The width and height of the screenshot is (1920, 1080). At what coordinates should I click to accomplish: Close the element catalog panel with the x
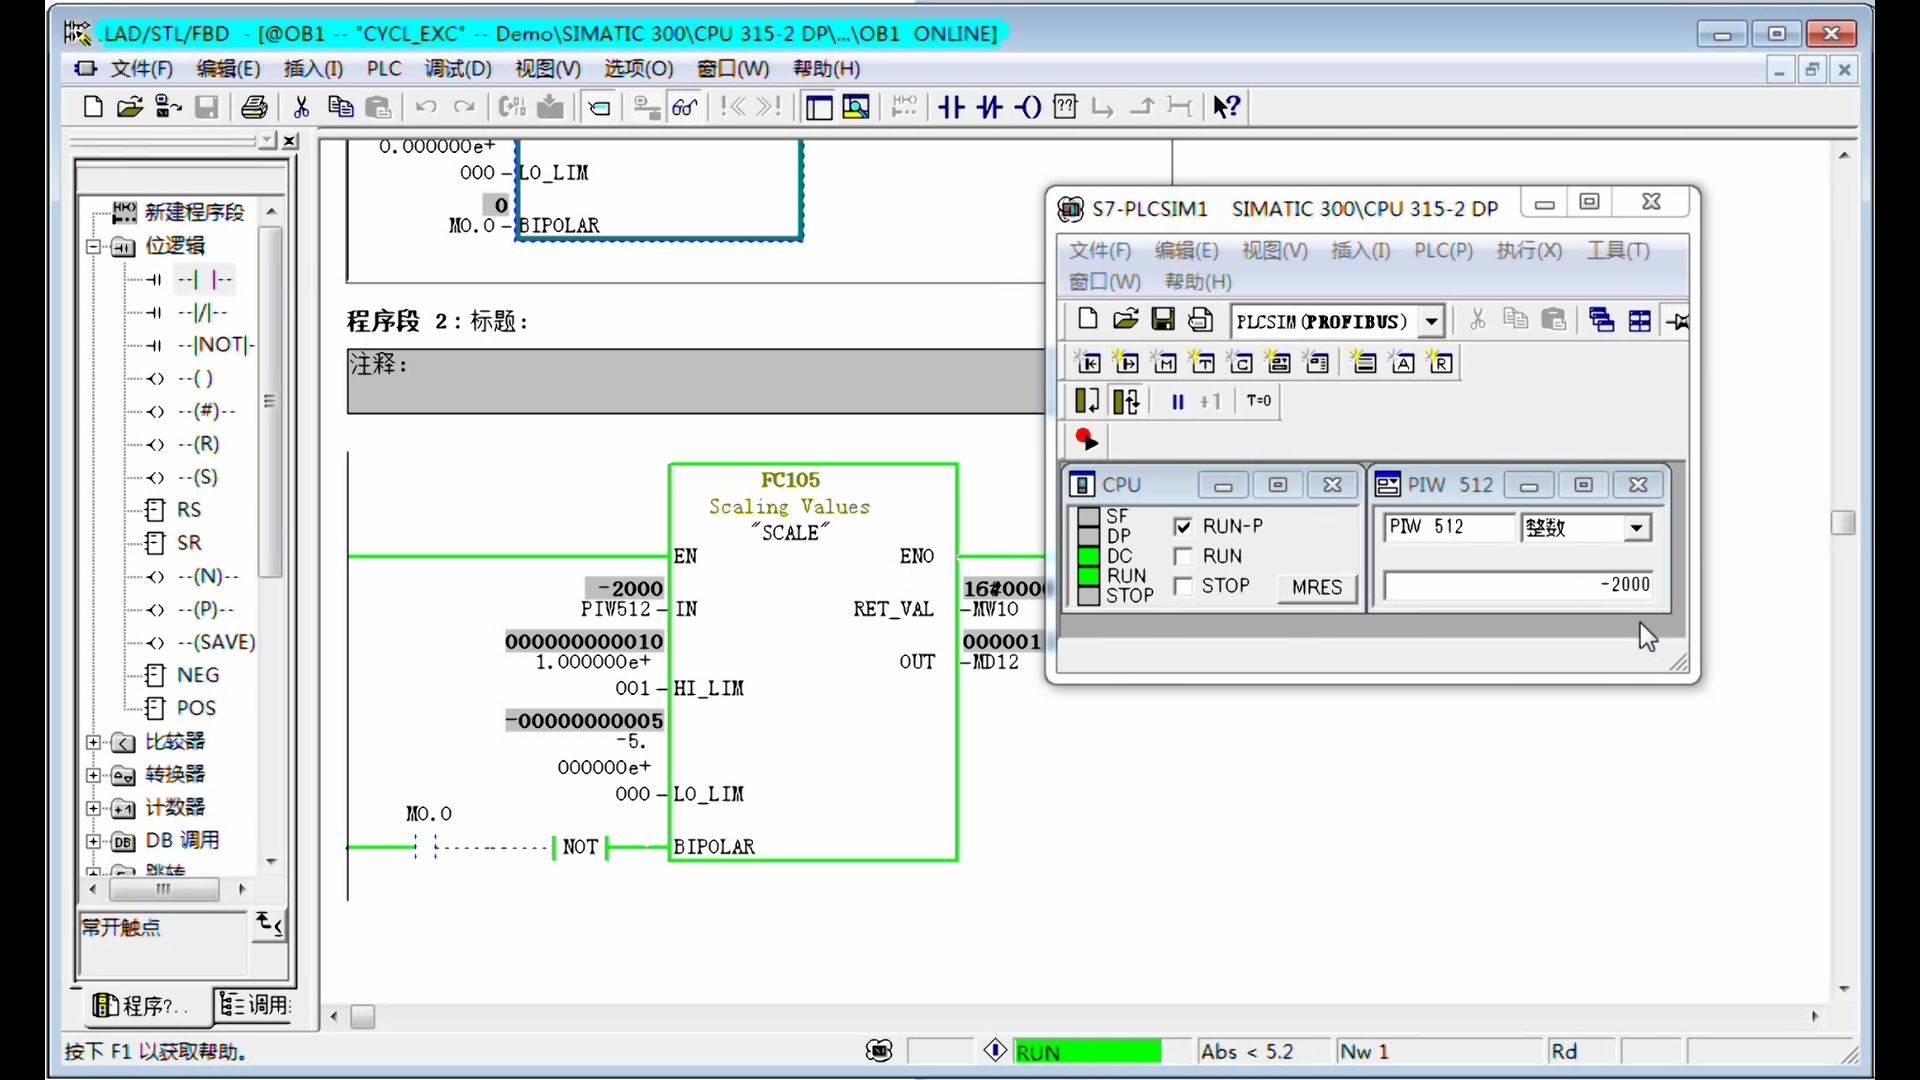(289, 141)
